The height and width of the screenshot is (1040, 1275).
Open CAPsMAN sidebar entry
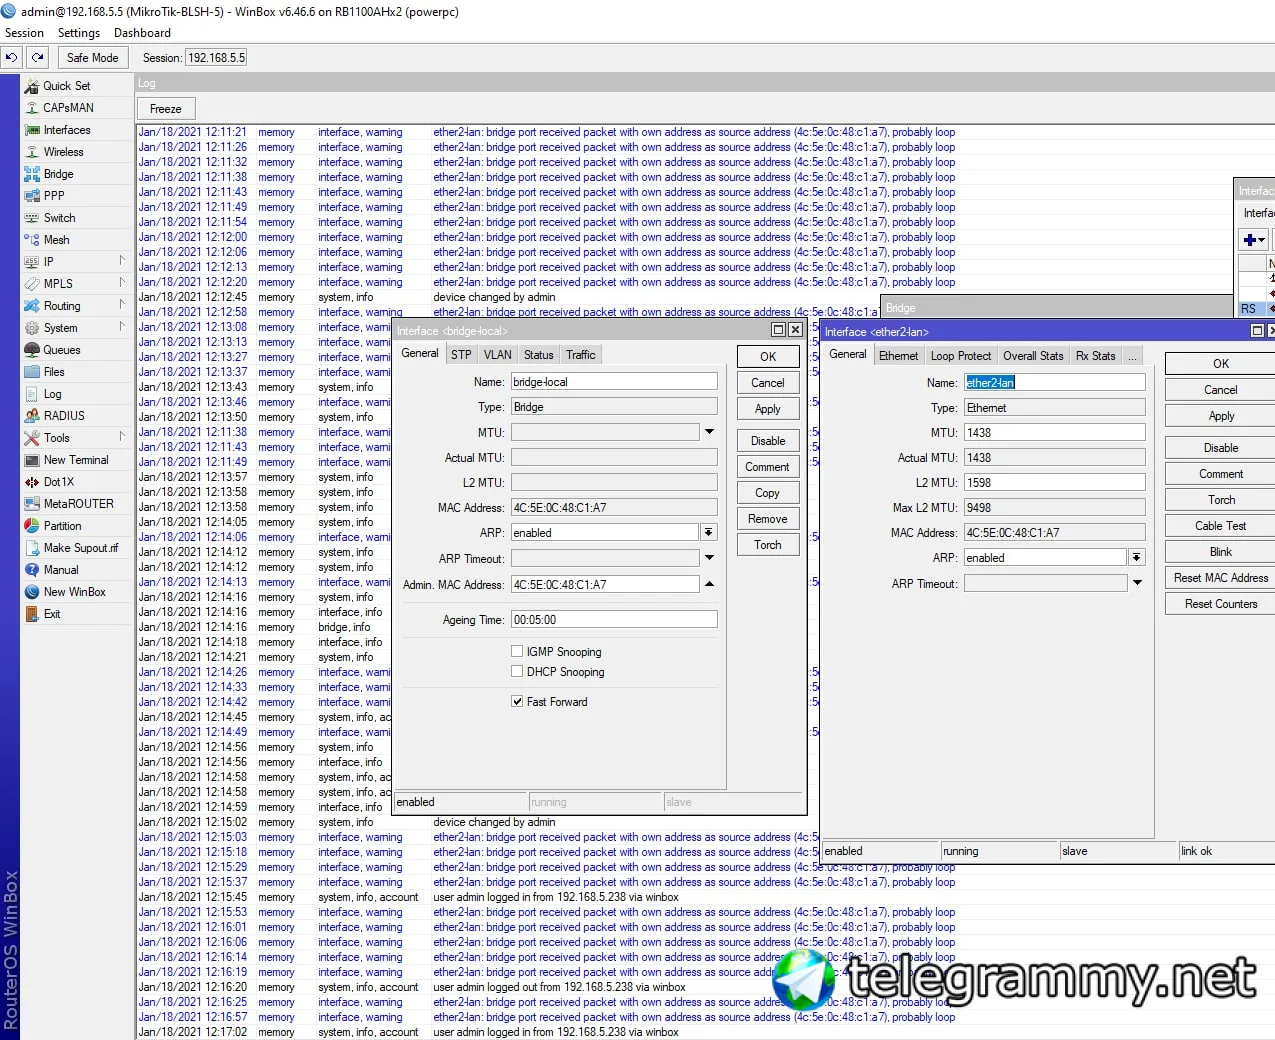(x=68, y=108)
